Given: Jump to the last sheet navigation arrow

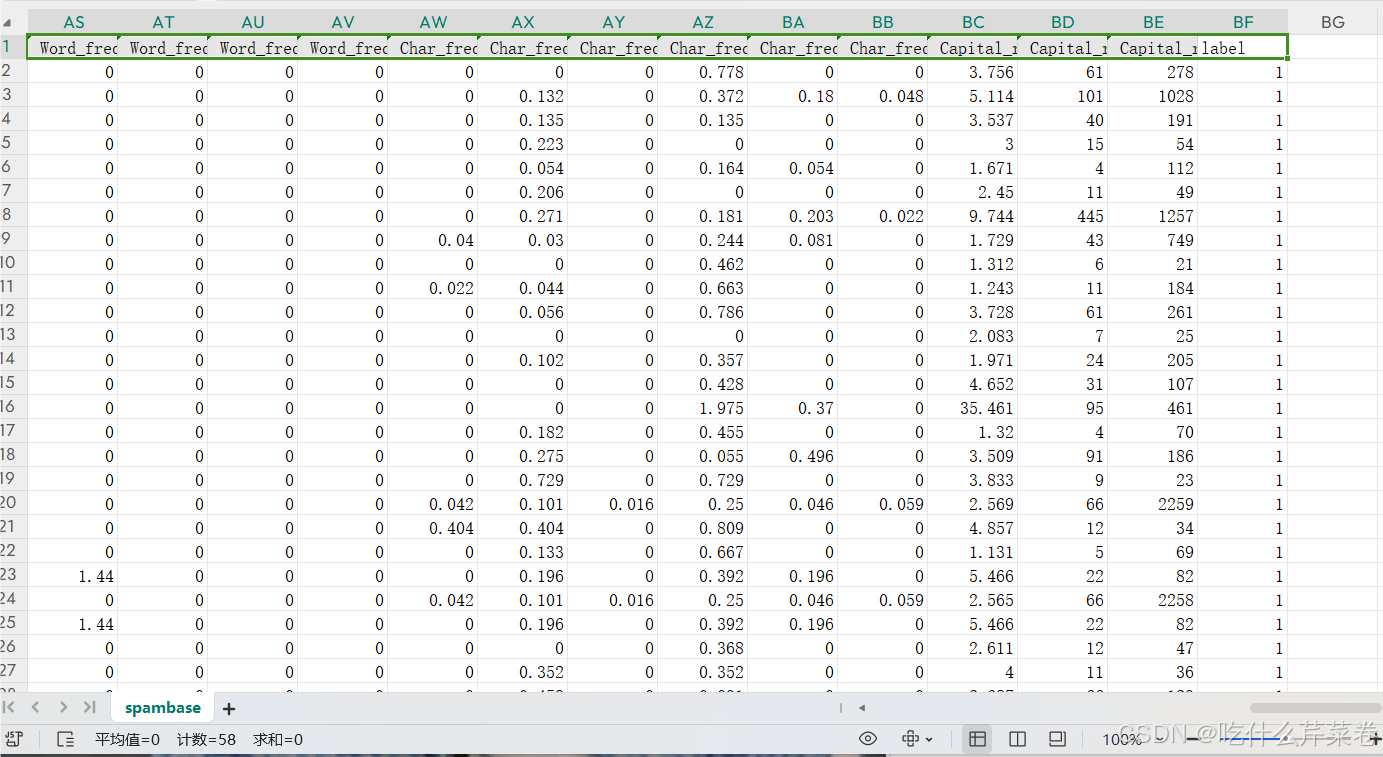Looking at the screenshot, I should [89, 707].
